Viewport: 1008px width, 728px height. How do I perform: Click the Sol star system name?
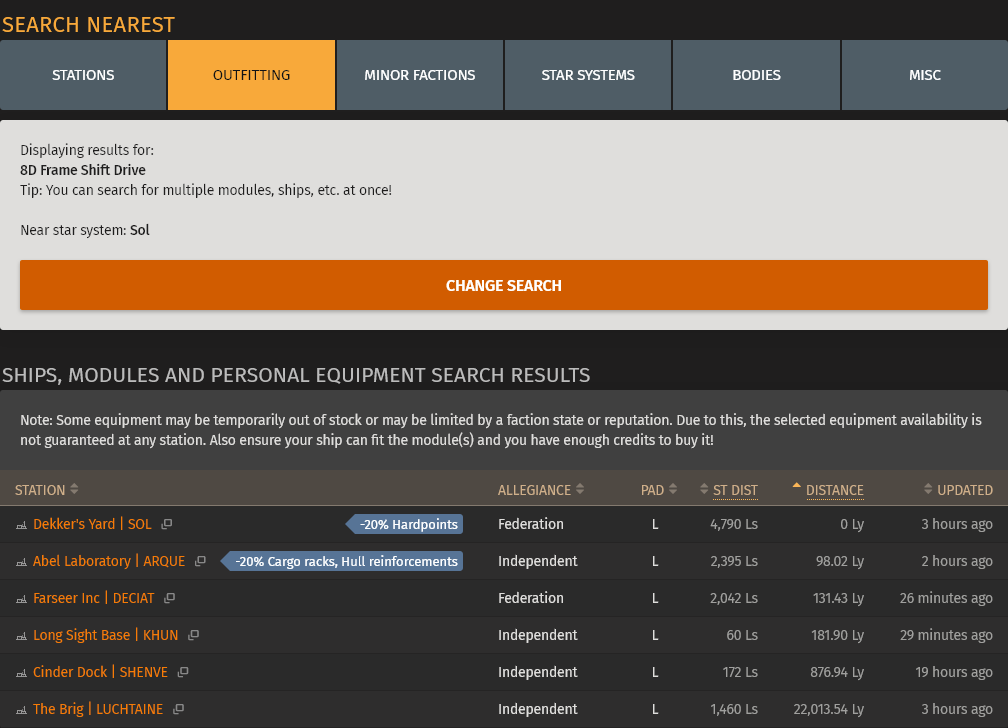(x=140, y=230)
